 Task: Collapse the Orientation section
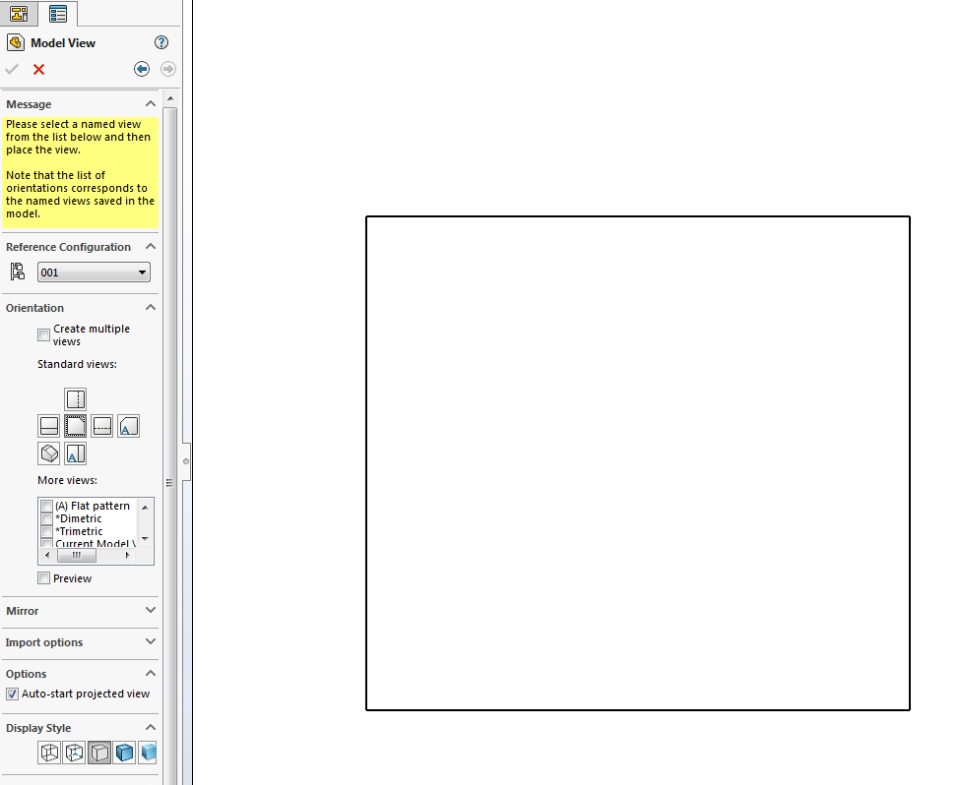[x=151, y=307]
